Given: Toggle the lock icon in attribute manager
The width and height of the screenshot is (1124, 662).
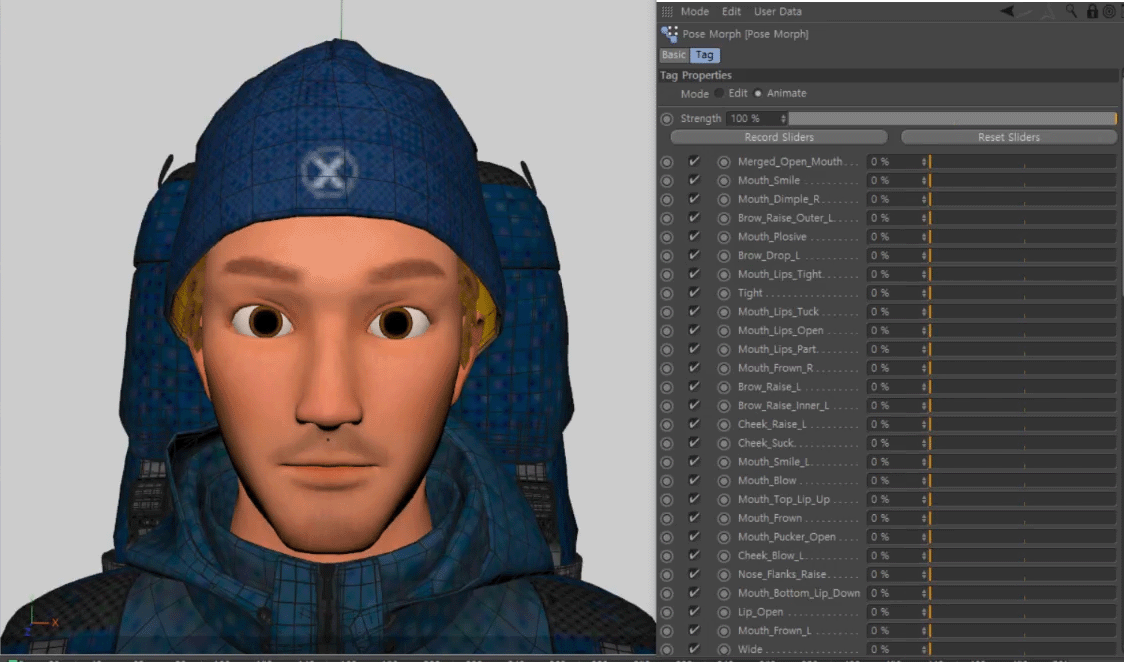Looking at the screenshot, I should 1092,11.
